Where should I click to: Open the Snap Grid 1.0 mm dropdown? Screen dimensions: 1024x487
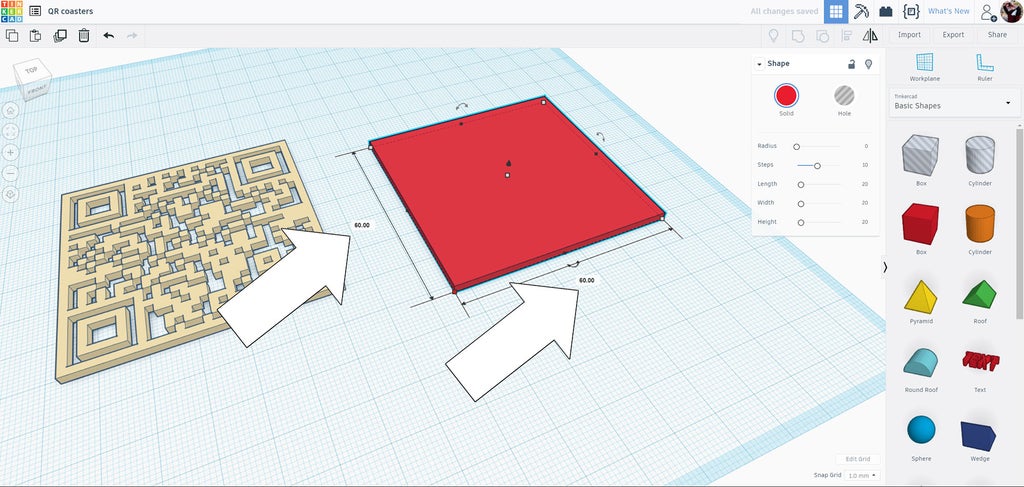(x=861, y=475)
